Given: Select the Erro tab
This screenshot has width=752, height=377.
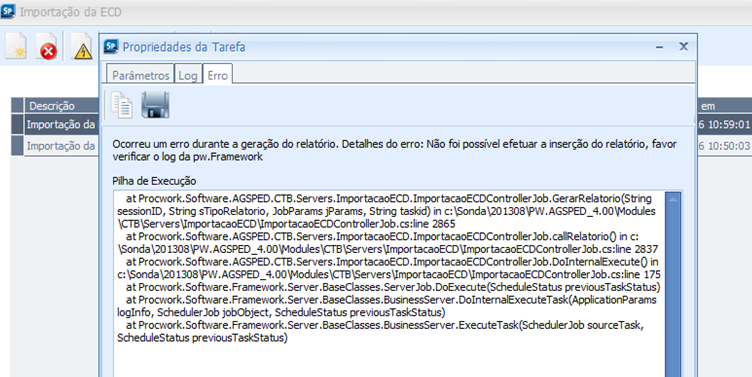Looking at the screenshot, I should (218, 74).
